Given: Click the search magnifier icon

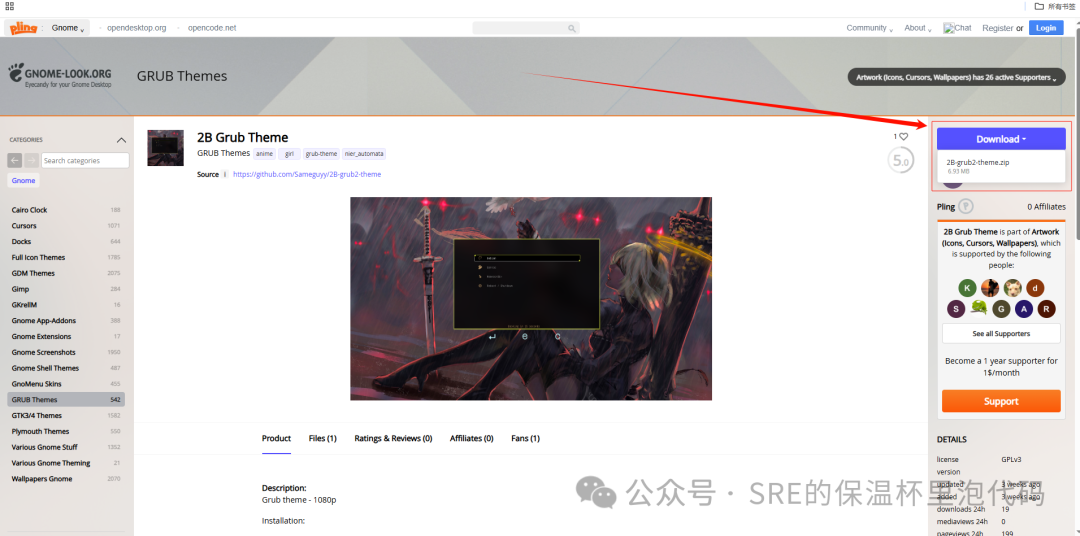Looking at the screenshot, I should point(572,28).
